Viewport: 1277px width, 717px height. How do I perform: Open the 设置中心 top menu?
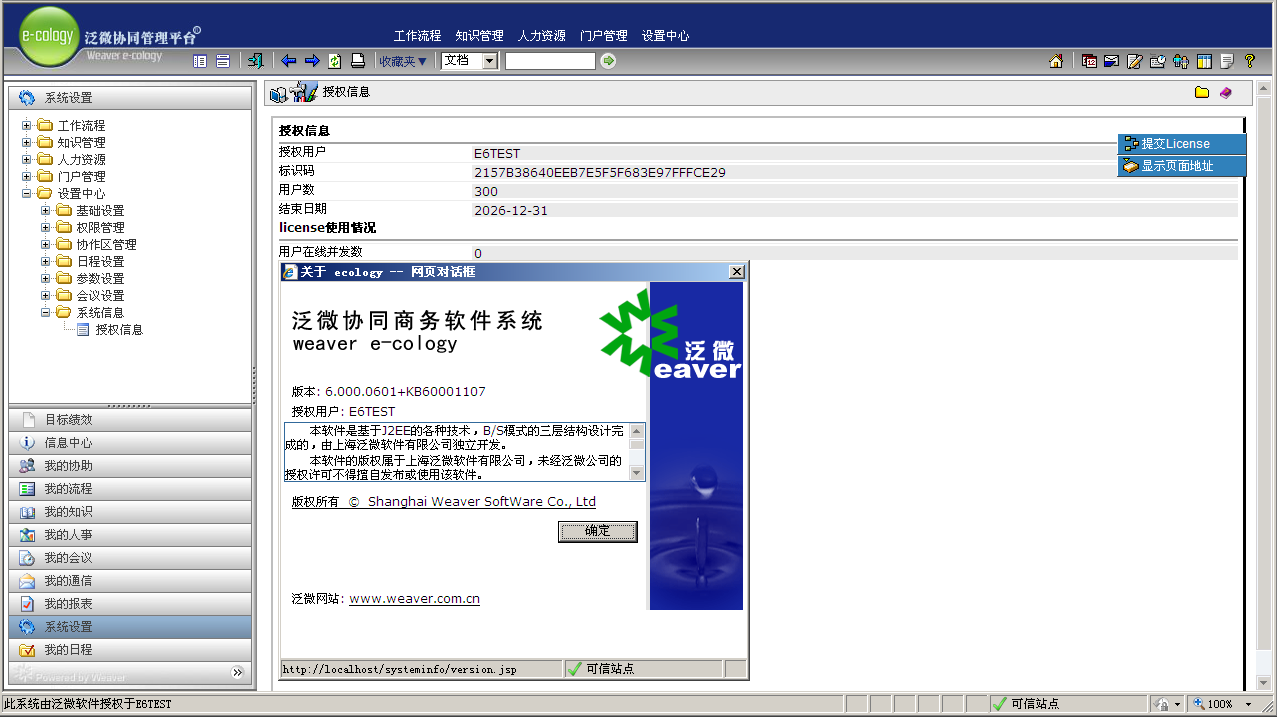pyautogui.click(x=666, y=36)
